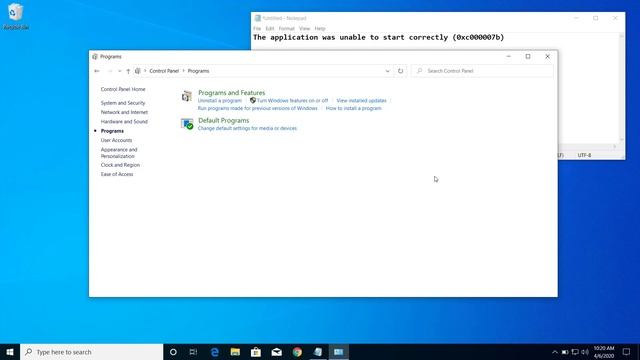Open the taskbar clock and date
The width and height of the screenshot is (640, 360).
pyautogui.click(x=604, y=352)
